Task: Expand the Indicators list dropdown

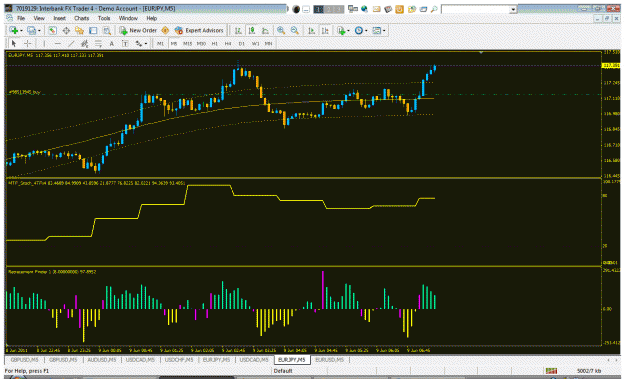Action: [x=348, y=31]
